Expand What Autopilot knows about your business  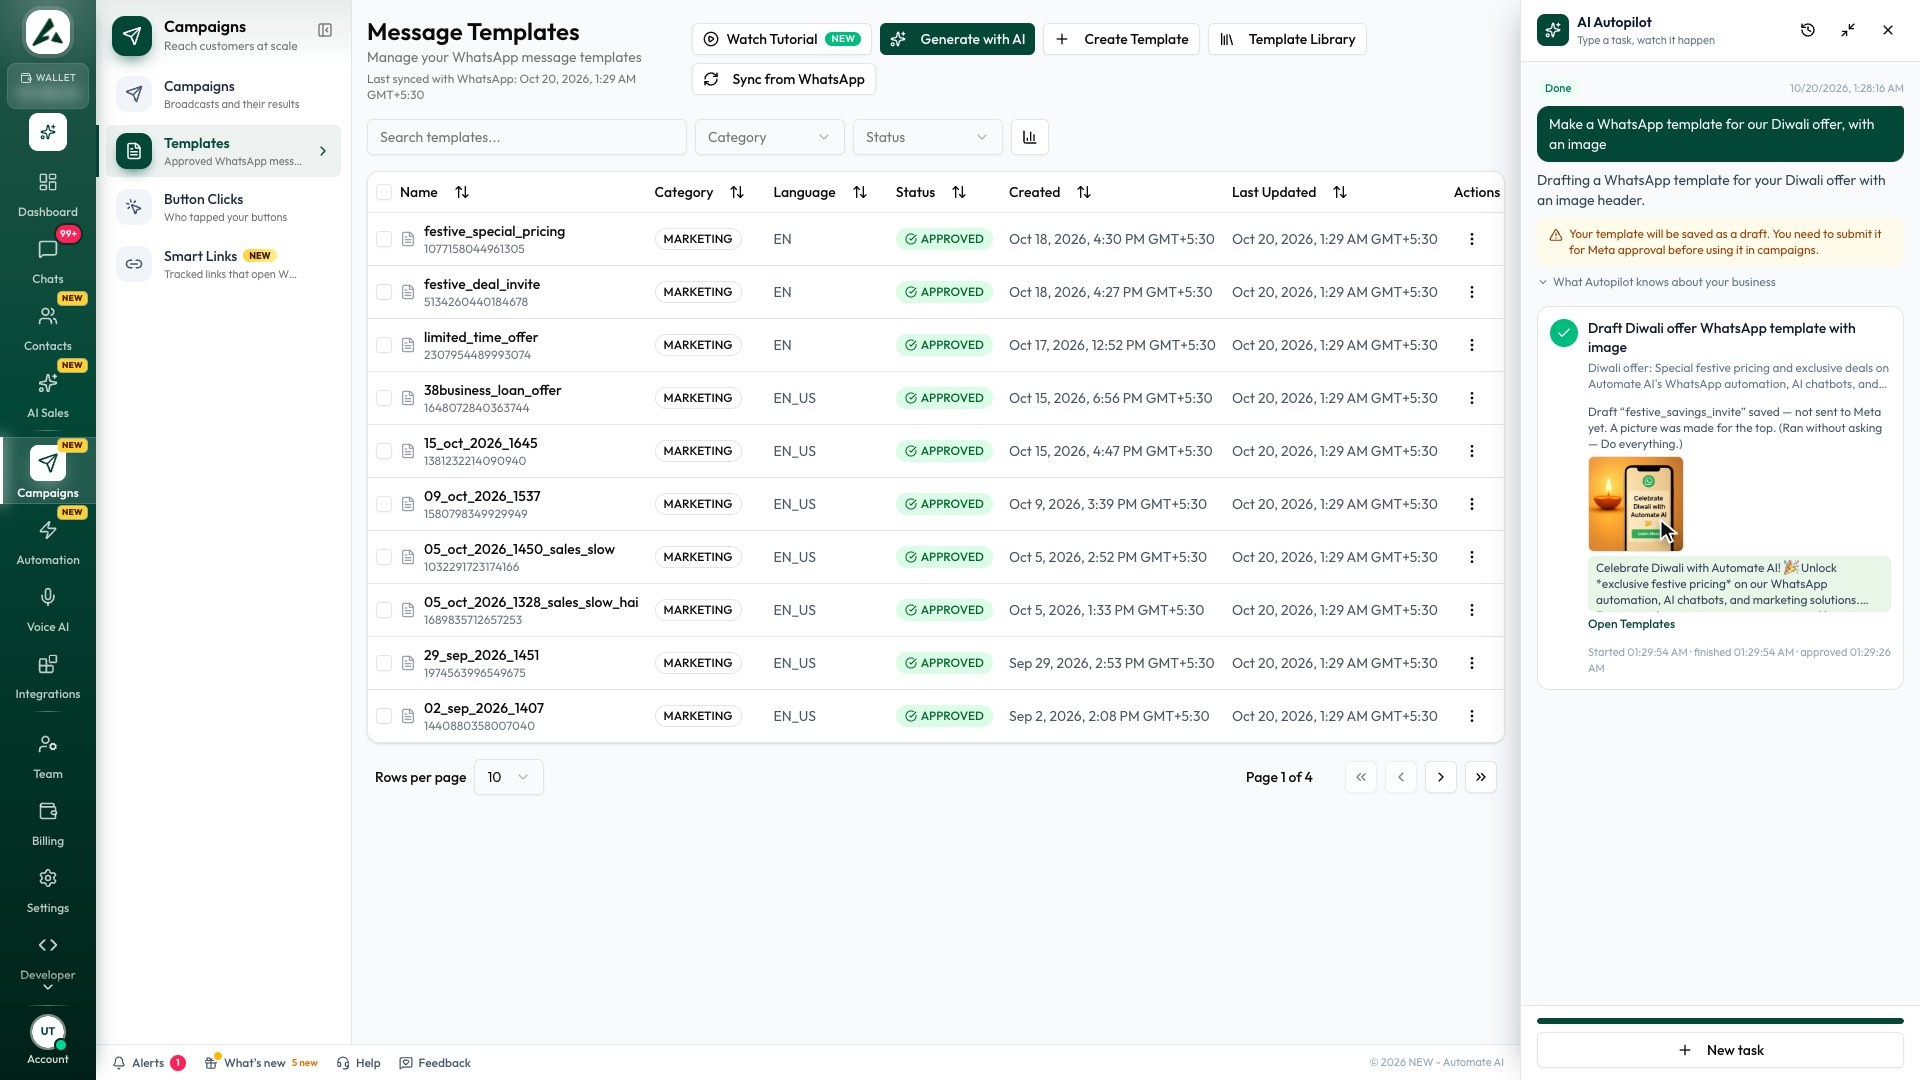(1657, 282)
